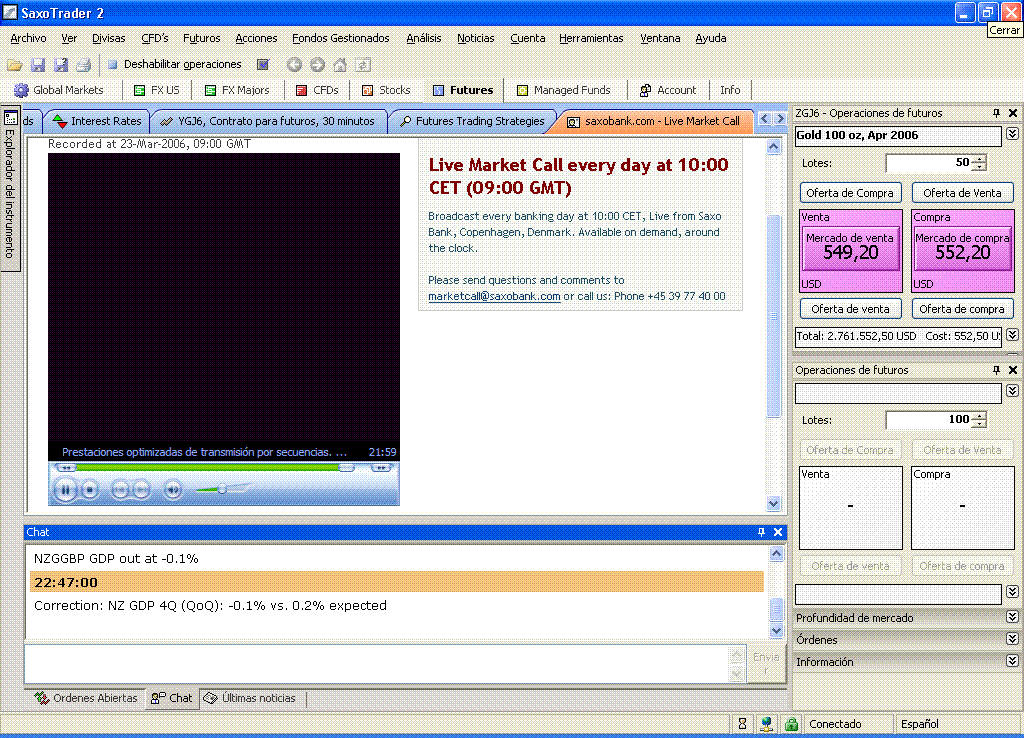Click the network user status icon

766,724
